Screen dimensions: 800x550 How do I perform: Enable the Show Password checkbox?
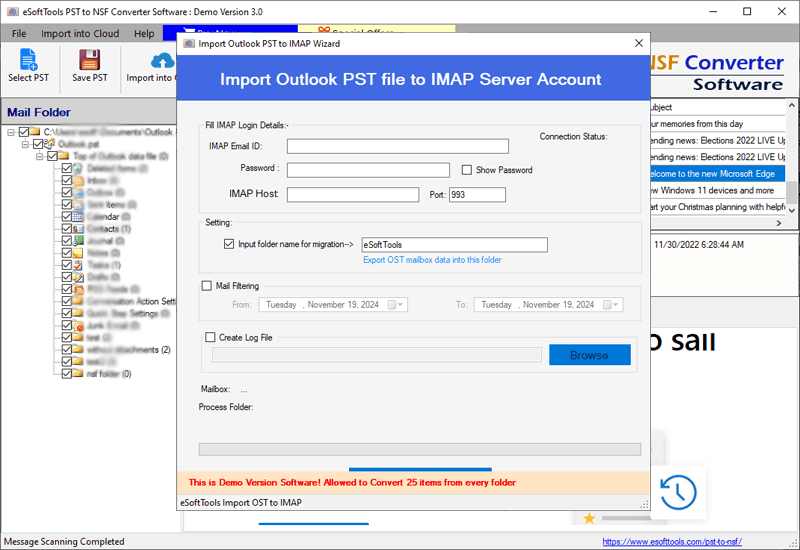[467, 170]
